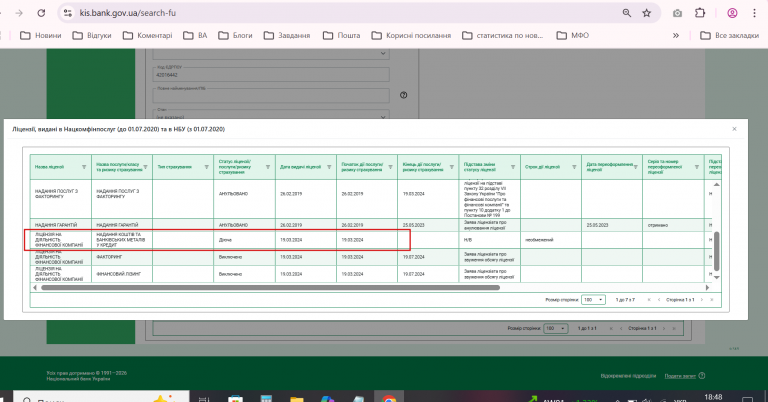Viewport: 768px width, 402px height.
Task: Open the 'Відокремлені підрозділи' footer link
Action: click(628, 376)
